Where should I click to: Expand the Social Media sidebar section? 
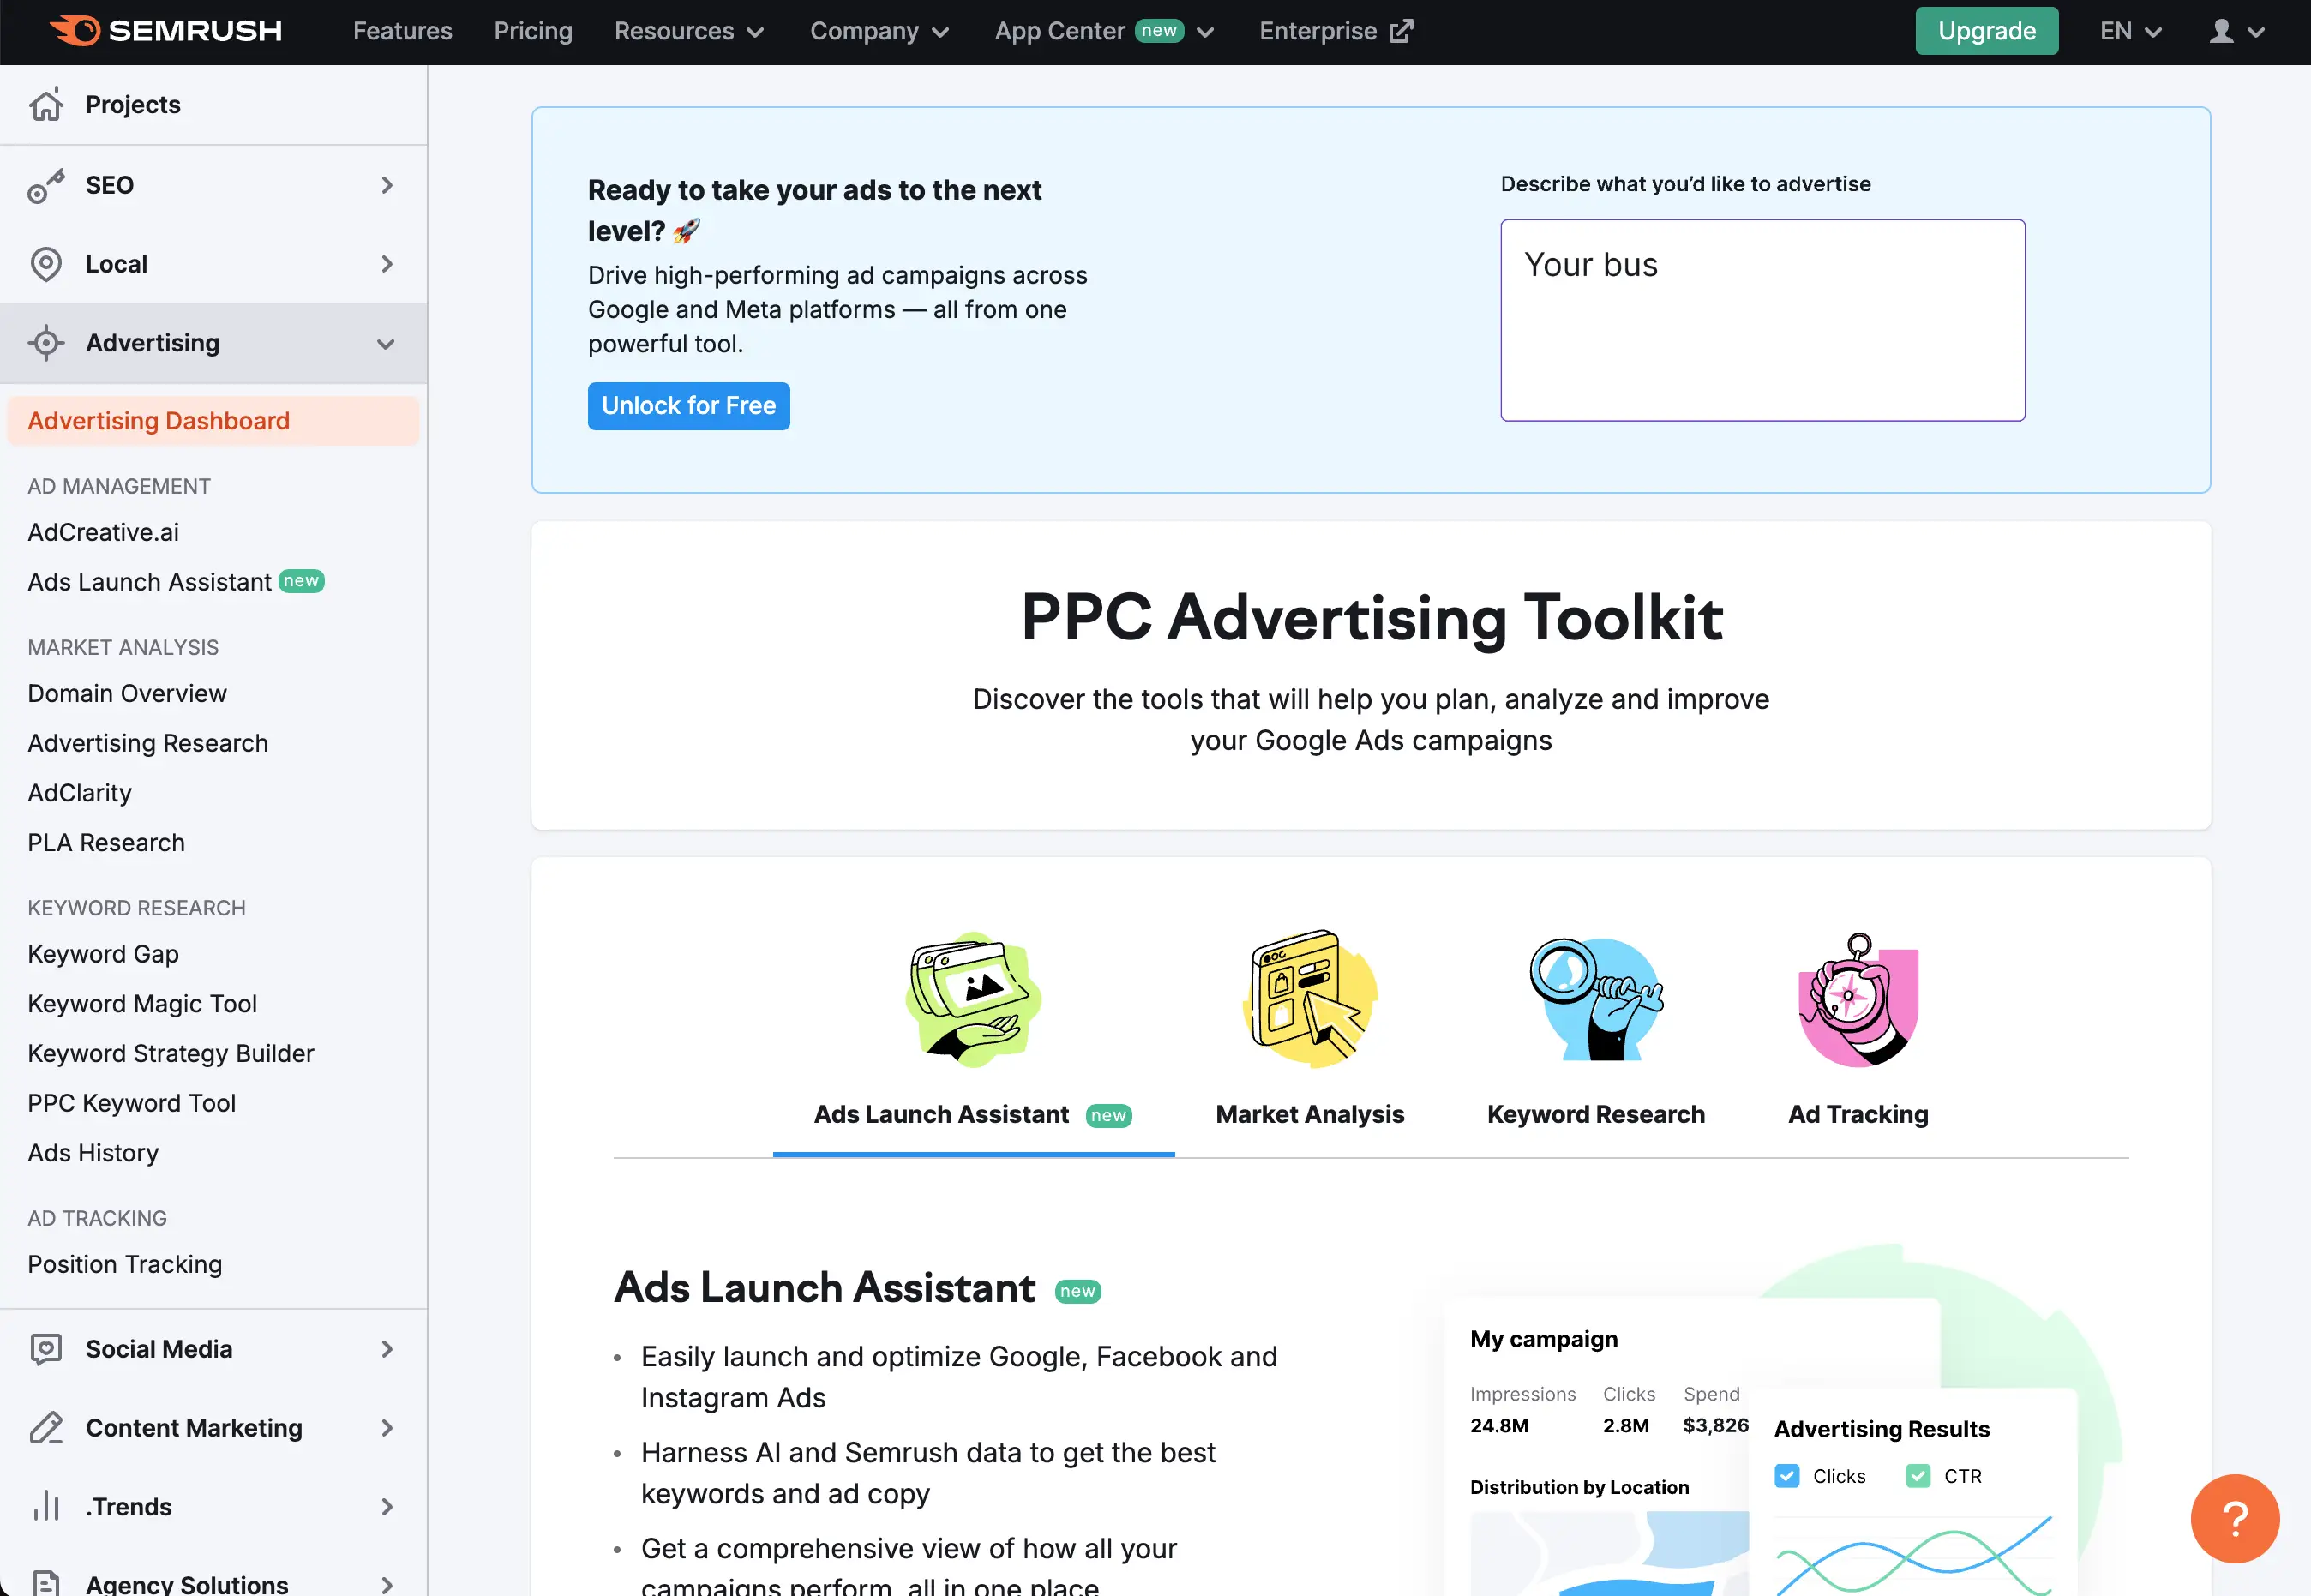[387, 1349]
